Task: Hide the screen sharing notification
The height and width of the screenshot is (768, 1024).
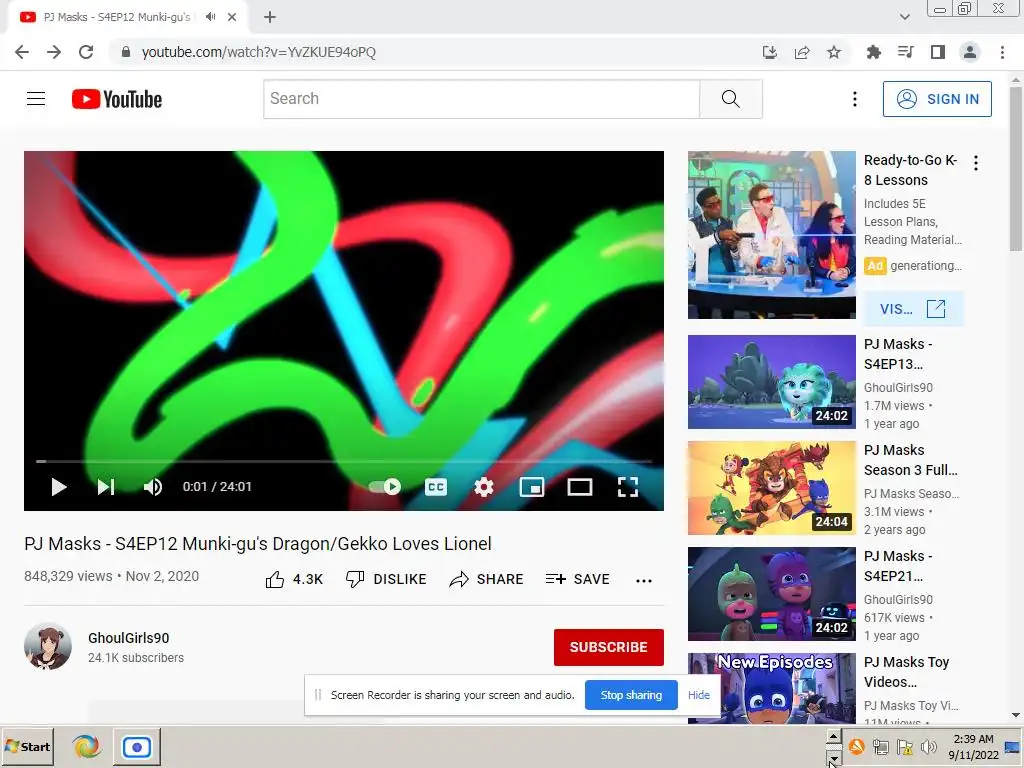Action: pyautogui.click(x=699, y=695)
